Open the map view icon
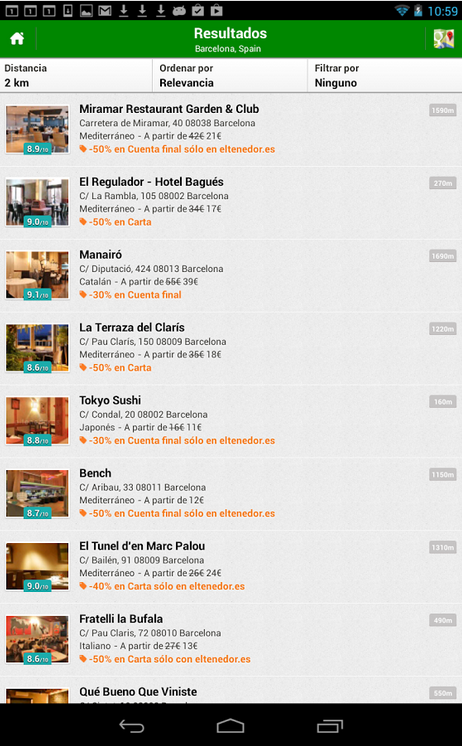 [443, 39]
